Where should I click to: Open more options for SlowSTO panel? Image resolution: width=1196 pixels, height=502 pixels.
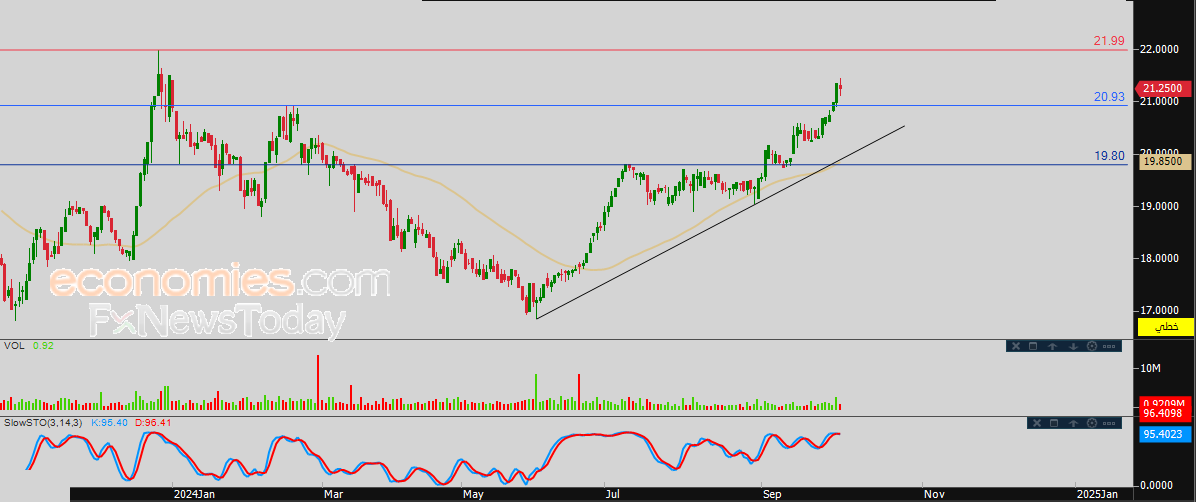(1109, 423)
